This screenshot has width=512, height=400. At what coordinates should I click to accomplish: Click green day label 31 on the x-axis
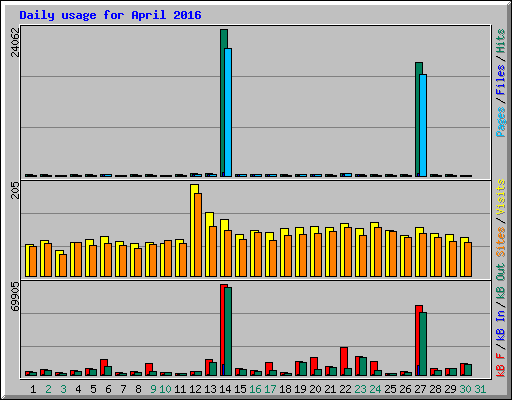tap(480, 389)
